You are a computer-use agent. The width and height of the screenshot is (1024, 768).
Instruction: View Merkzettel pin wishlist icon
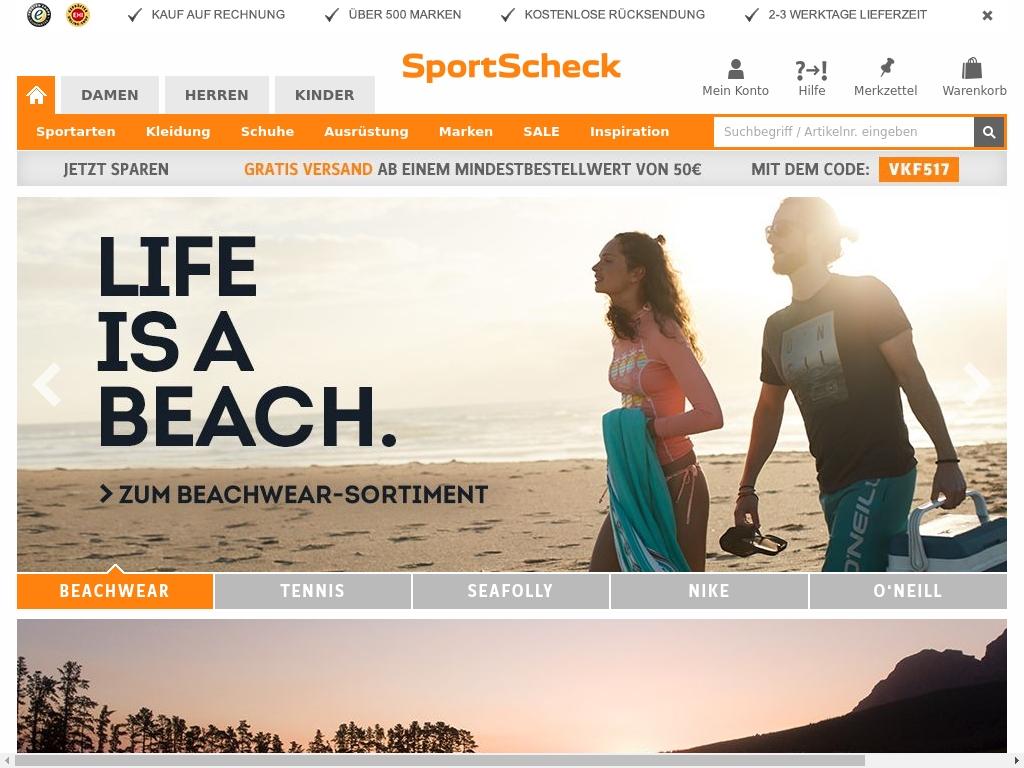[x=886, y=67]
